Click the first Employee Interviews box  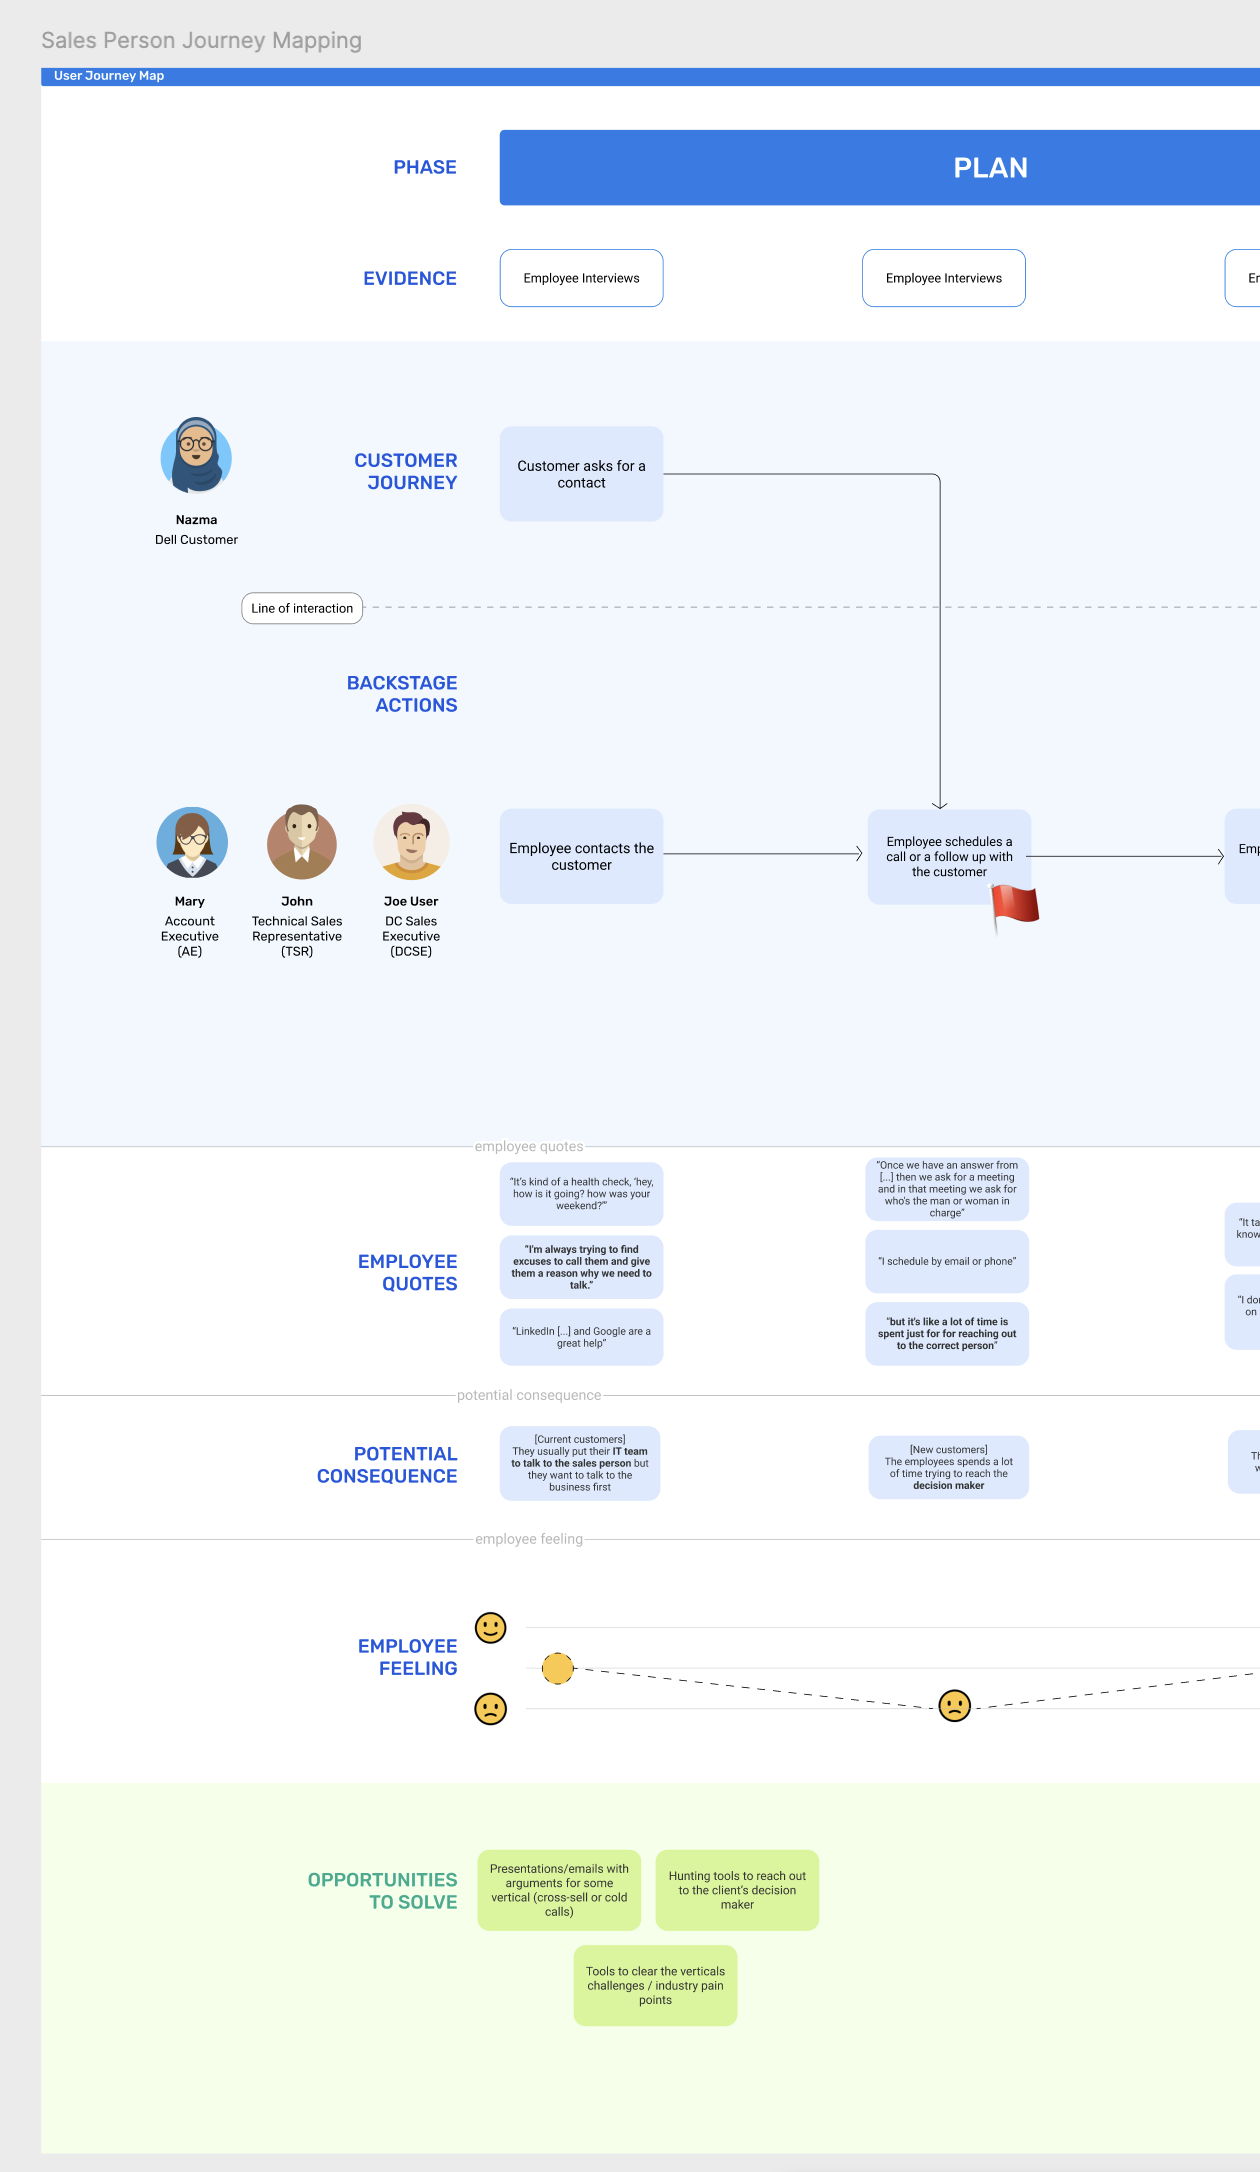point(581,278)
